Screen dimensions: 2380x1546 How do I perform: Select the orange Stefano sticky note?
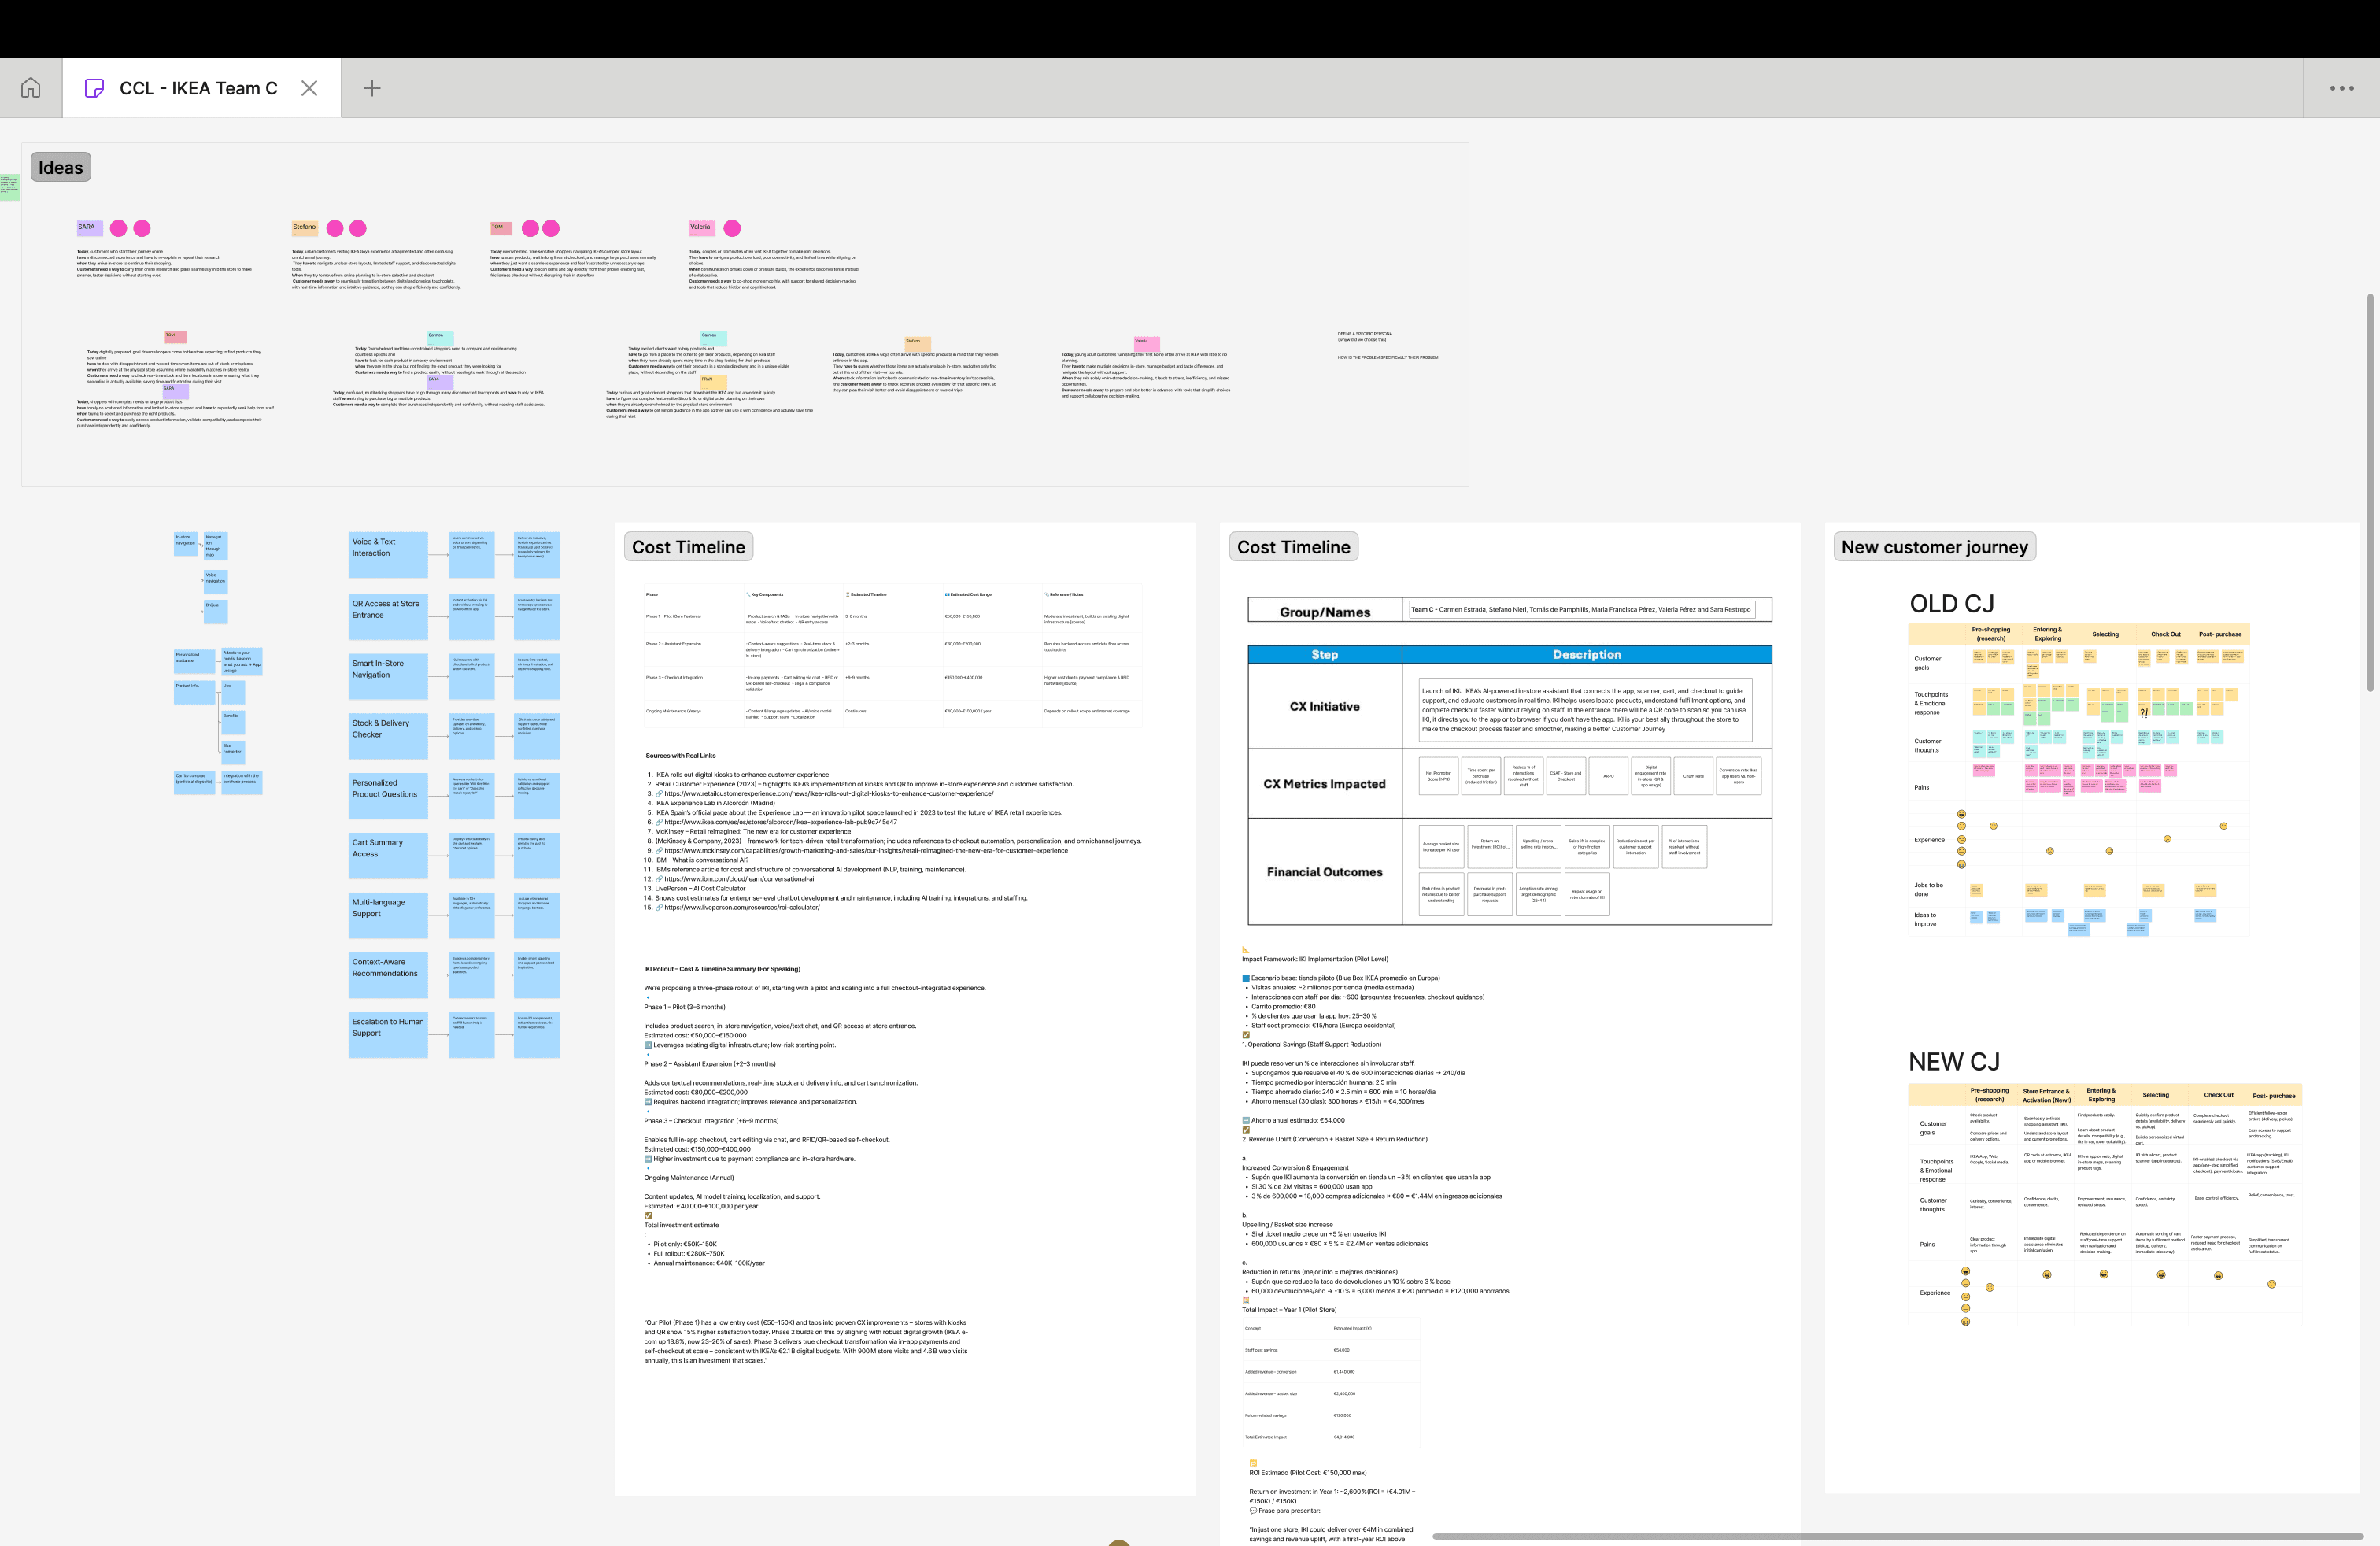[304, 227]
